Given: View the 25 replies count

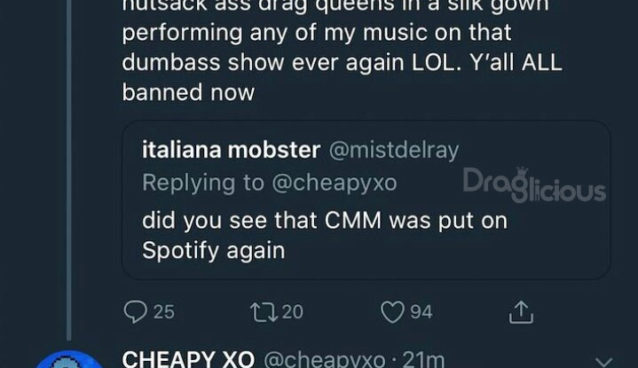Looking at the screenshot, I should 164,312.
